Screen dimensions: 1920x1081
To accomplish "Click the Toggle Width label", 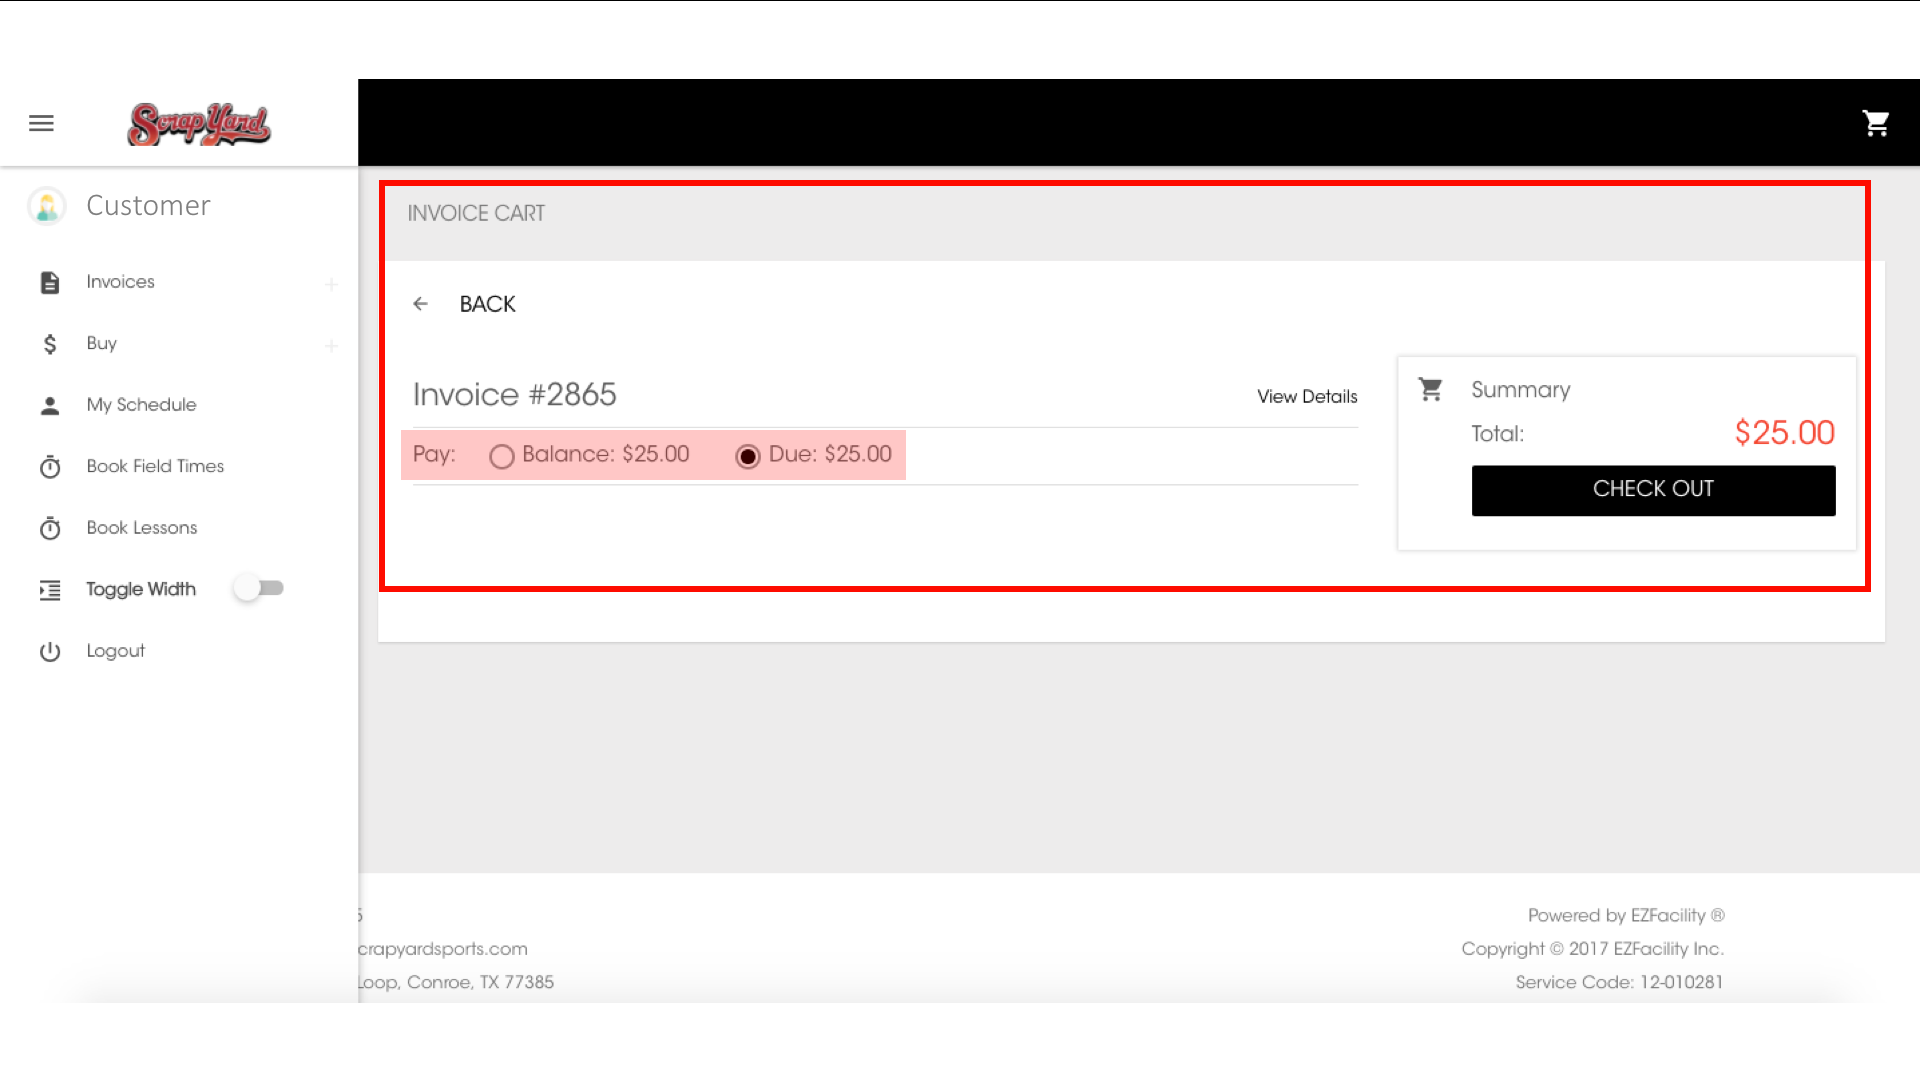I will point(141,589).
